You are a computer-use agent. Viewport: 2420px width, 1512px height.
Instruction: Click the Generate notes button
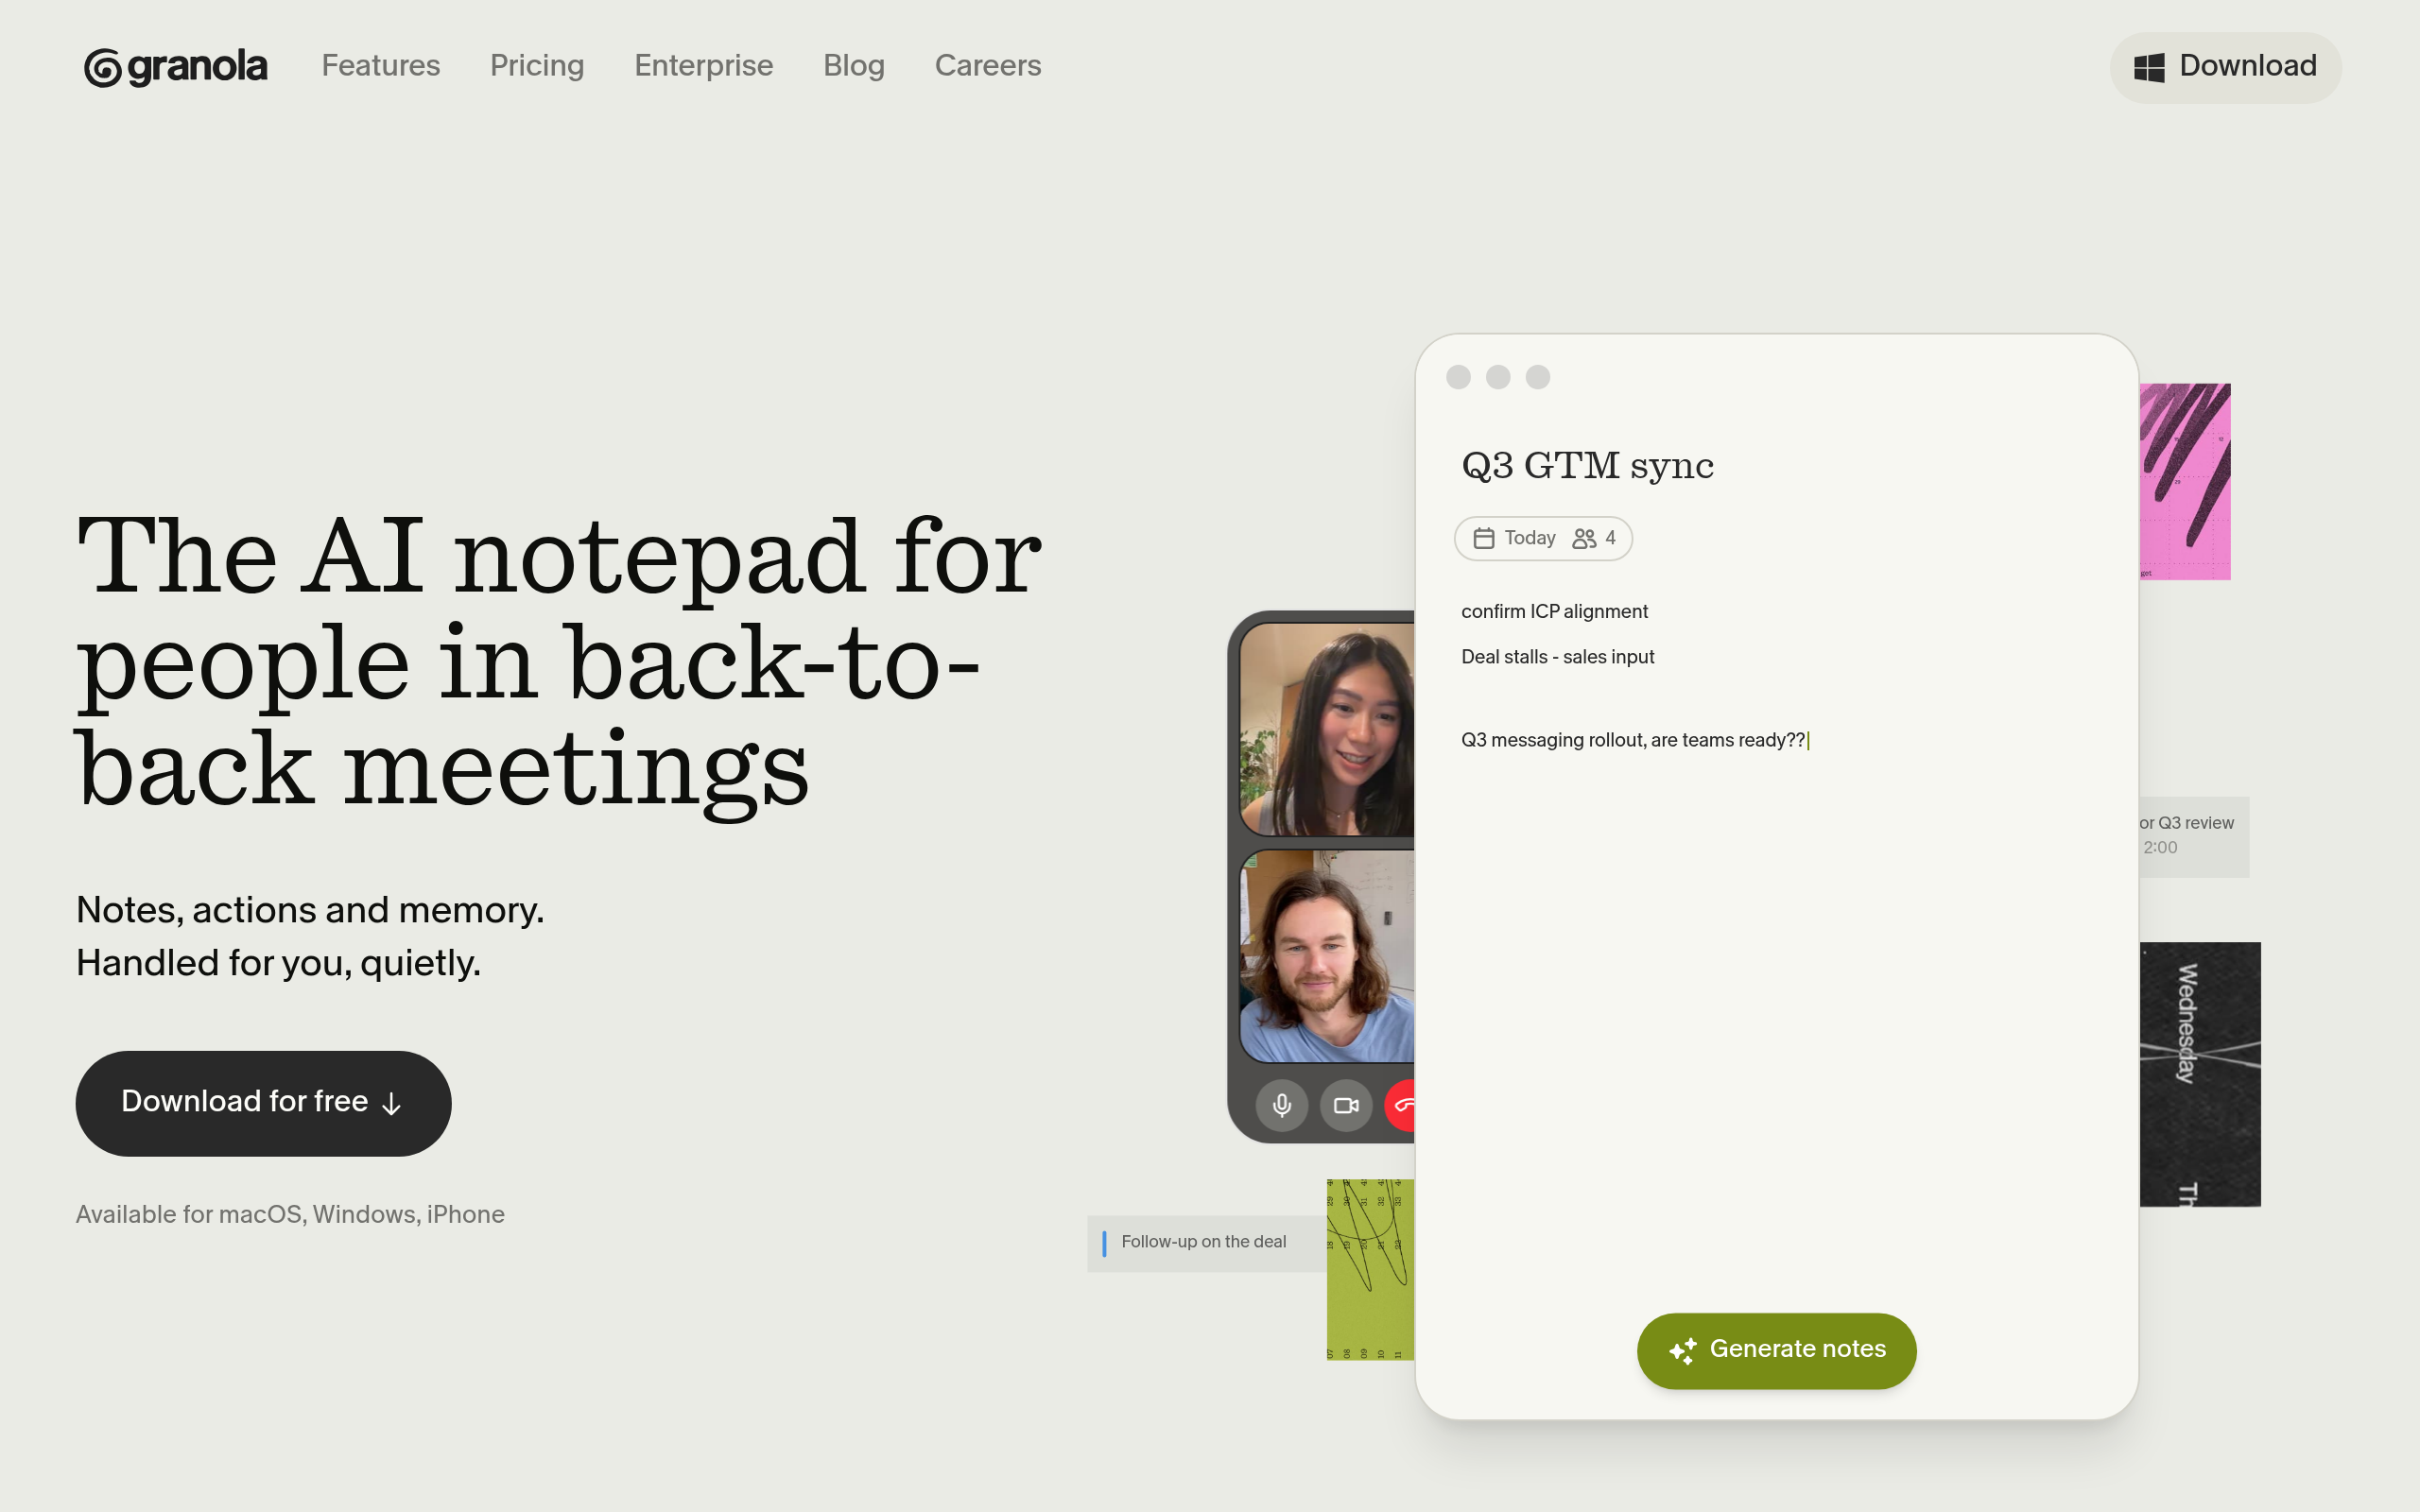coord(1776,1350)
